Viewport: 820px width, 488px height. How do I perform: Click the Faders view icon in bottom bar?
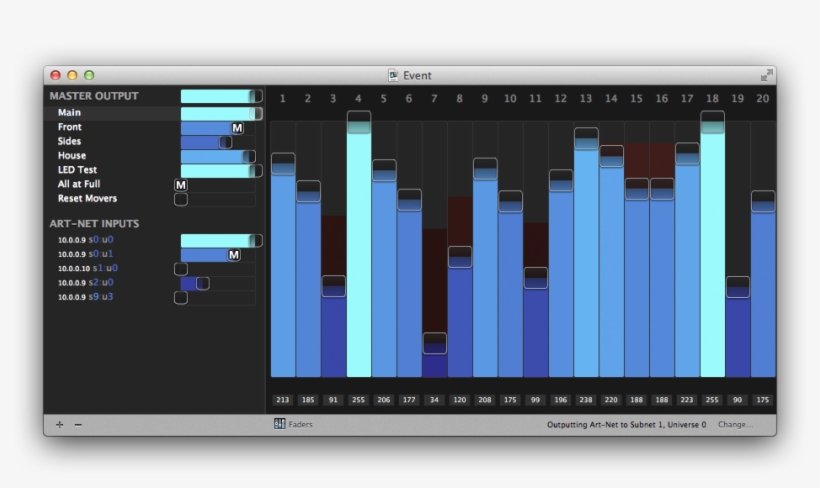click(x=280, y=424)
